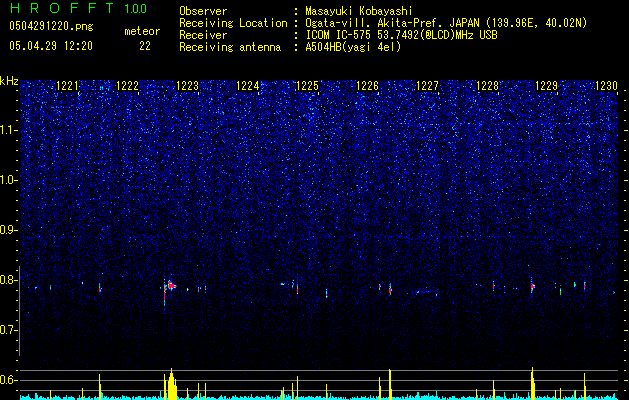Click the 0.7 kHz frequency label

click(9, 330)
